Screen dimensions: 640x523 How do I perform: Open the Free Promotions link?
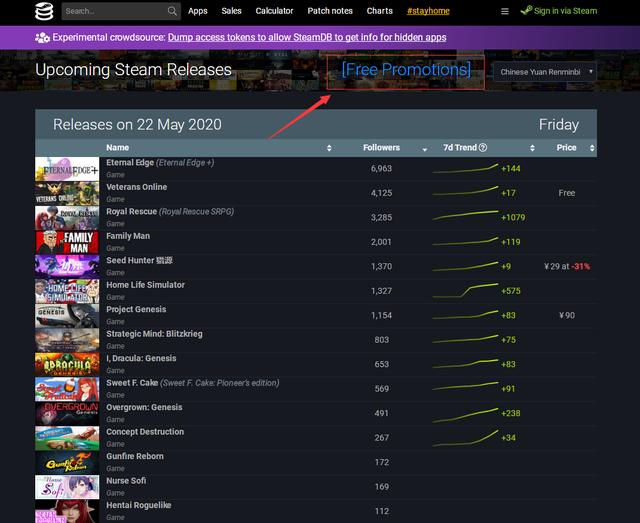(x=406, y=69)
